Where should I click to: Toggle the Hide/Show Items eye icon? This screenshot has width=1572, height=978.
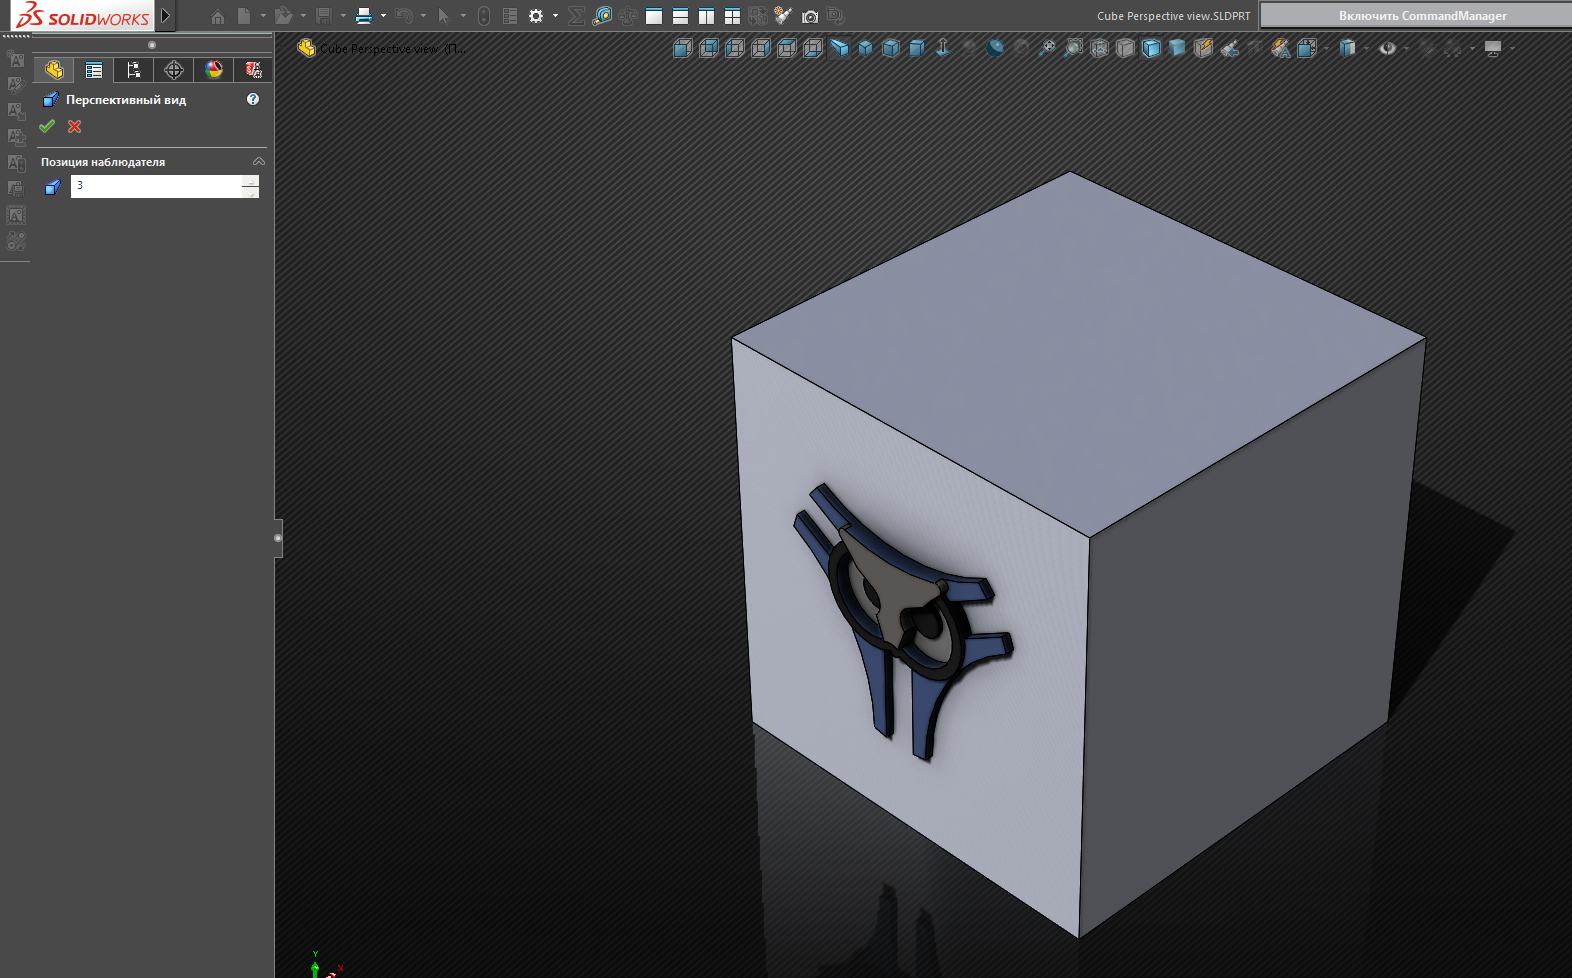click(1387, 48)
